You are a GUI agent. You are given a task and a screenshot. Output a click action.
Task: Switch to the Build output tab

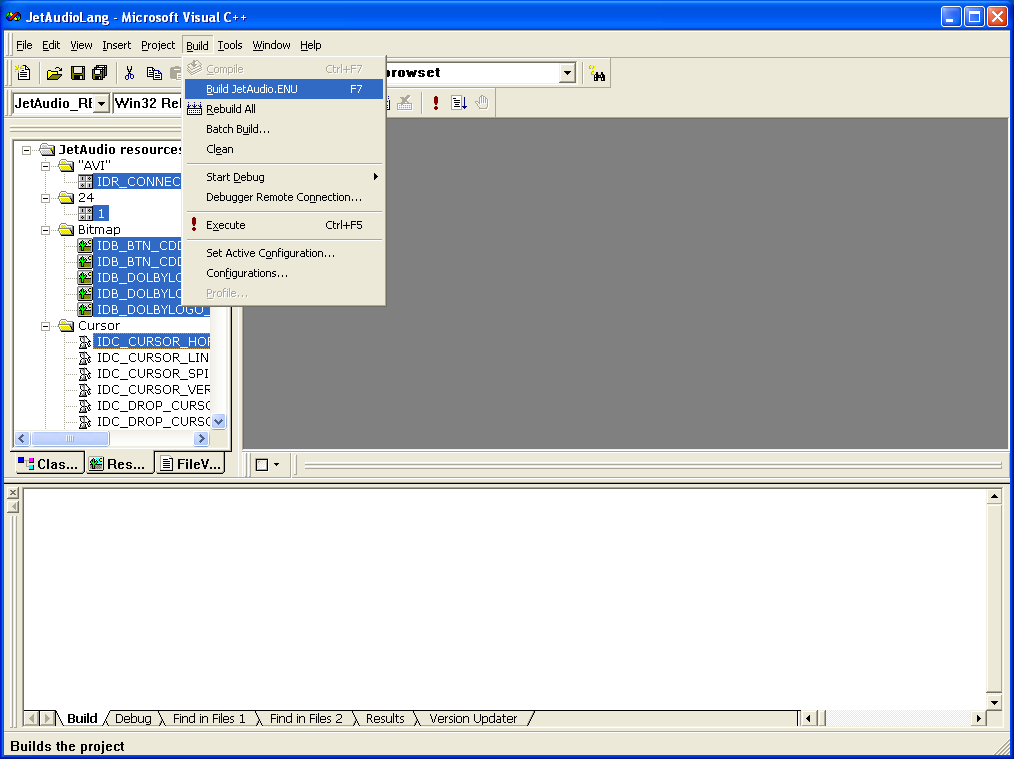(82, 718)
